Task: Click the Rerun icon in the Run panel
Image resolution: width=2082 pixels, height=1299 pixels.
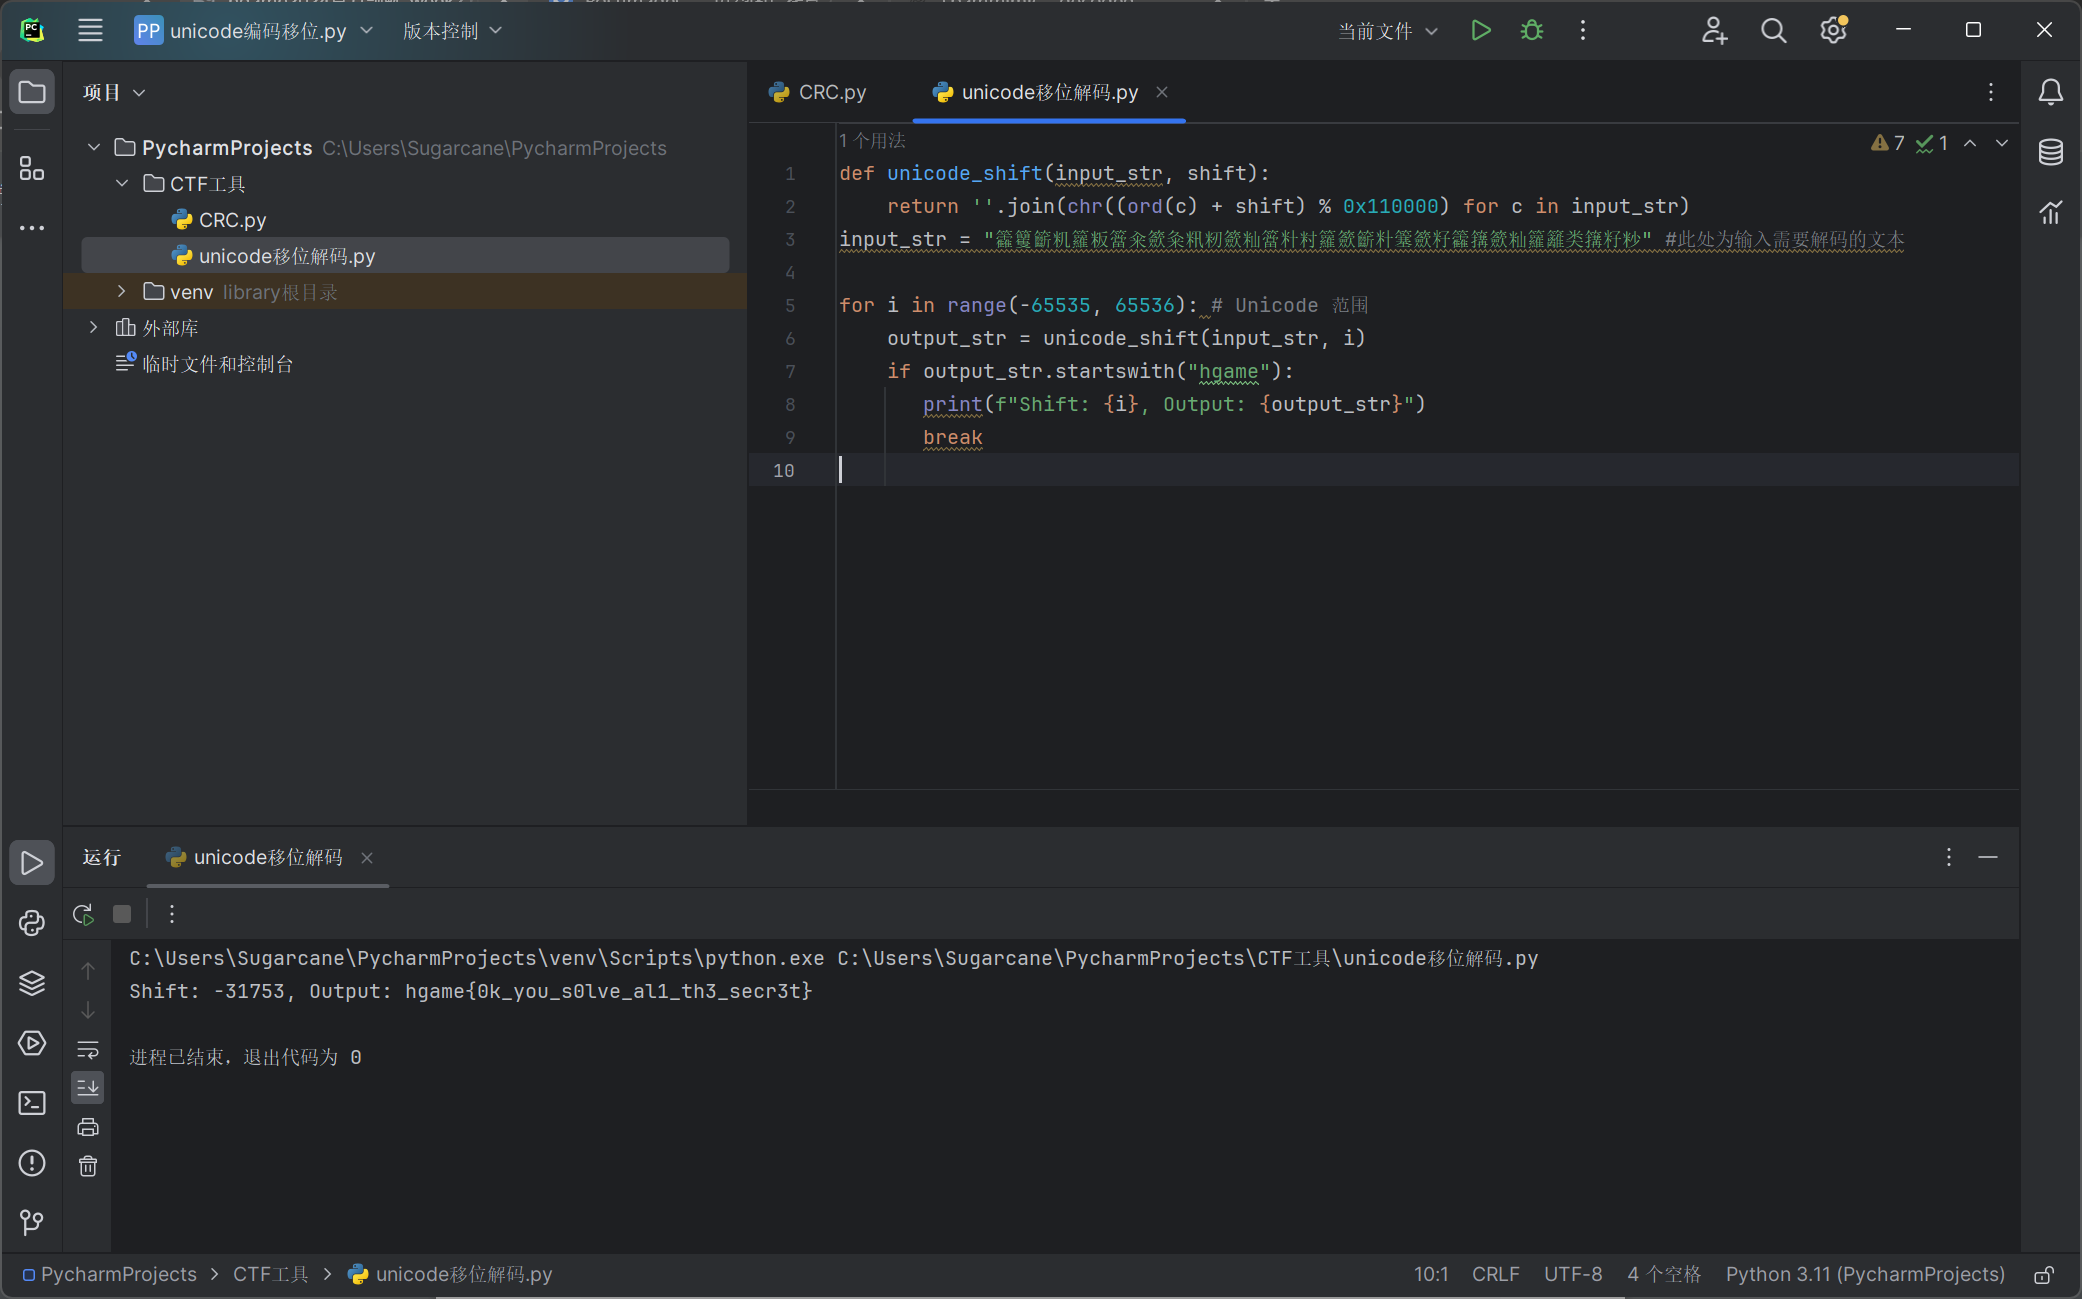Action: point(84,914)
